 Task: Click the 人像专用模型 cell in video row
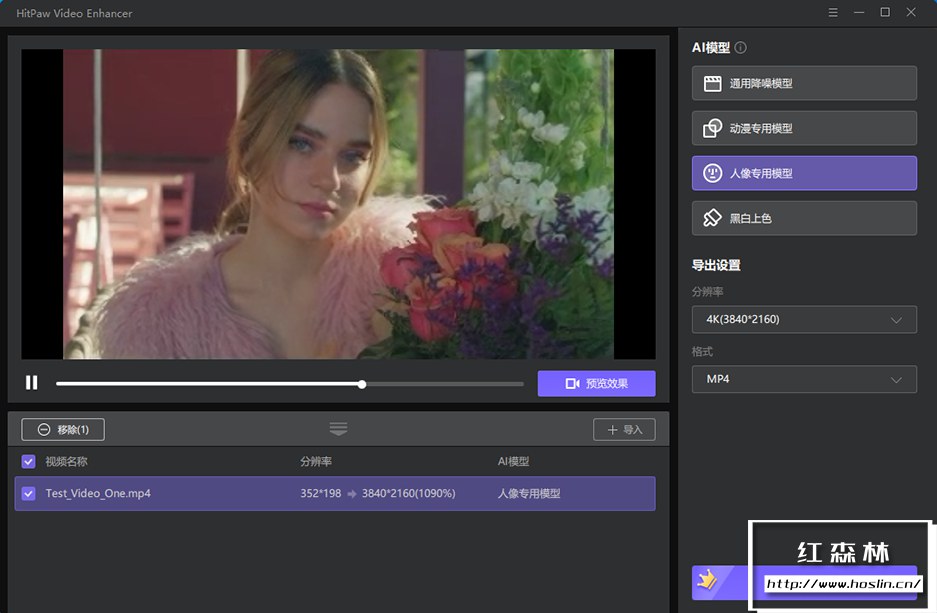click(529, 494)
